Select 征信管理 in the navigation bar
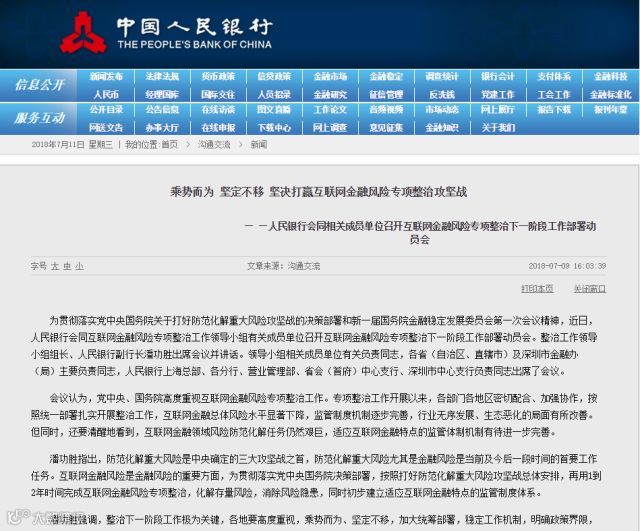This screenshot has width=640, height=531. (386, 95)
